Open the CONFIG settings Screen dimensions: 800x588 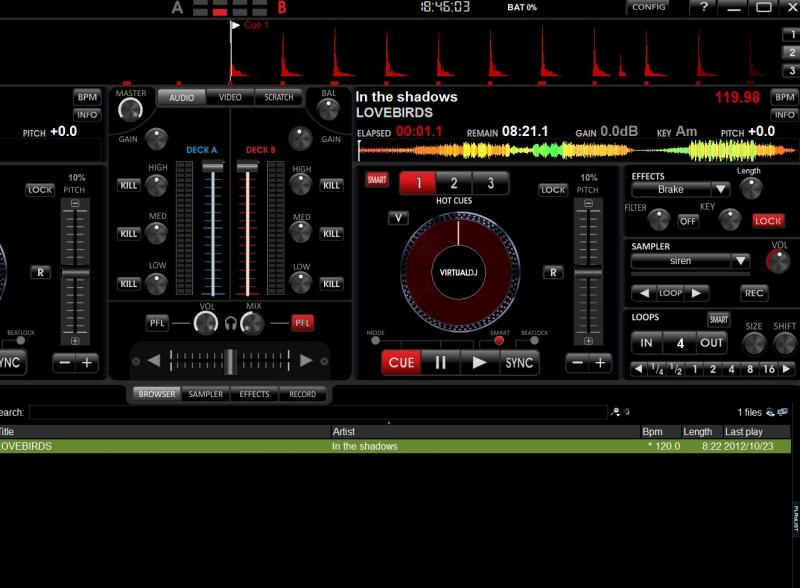click(x=649, y=8)
